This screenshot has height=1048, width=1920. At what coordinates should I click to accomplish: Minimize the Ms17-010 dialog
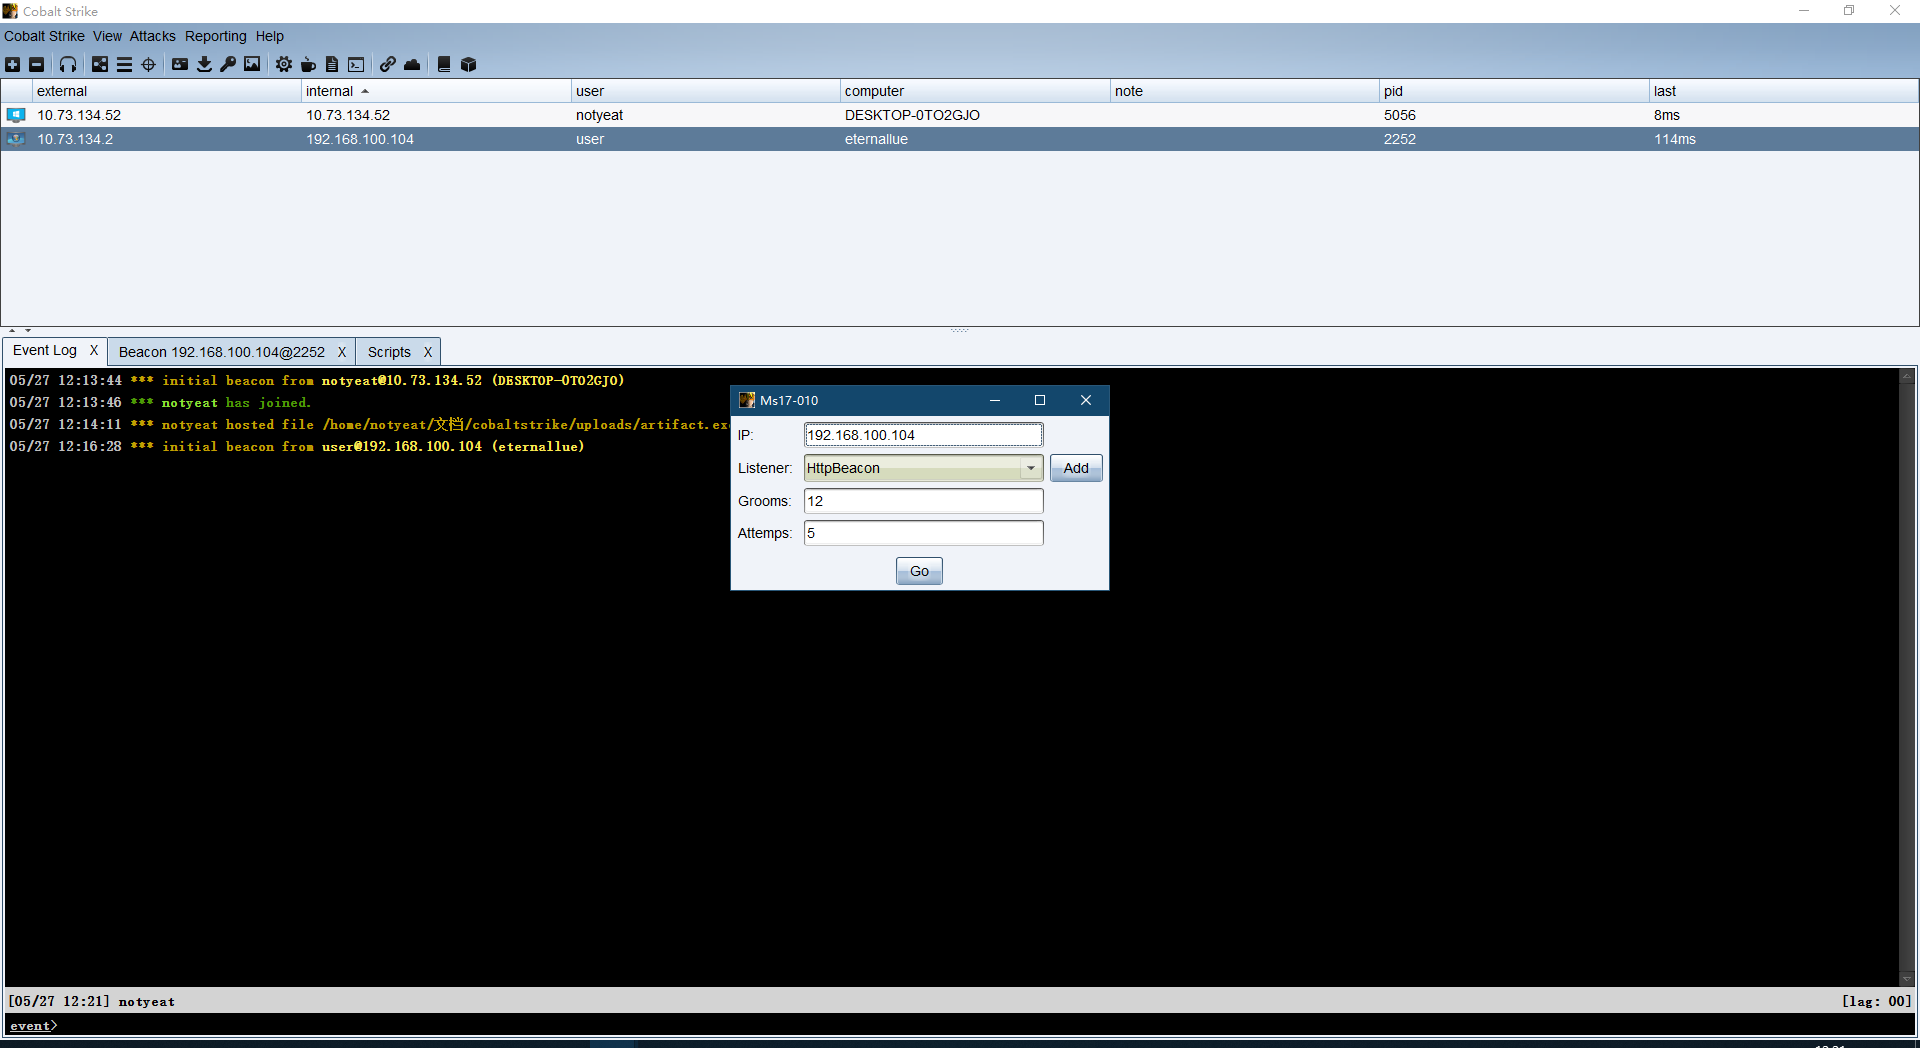[x=995, y=400]
